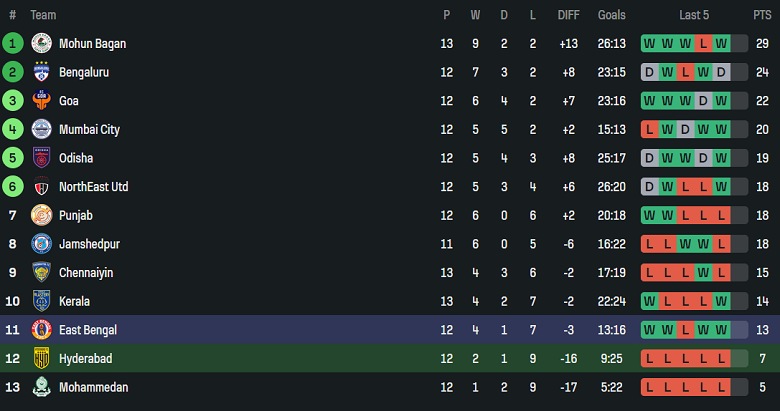Image resolution: width=780 pixels, height=411 pixels.
Task: Click the Jamshedpur club badge
Action: pos(41,244)
